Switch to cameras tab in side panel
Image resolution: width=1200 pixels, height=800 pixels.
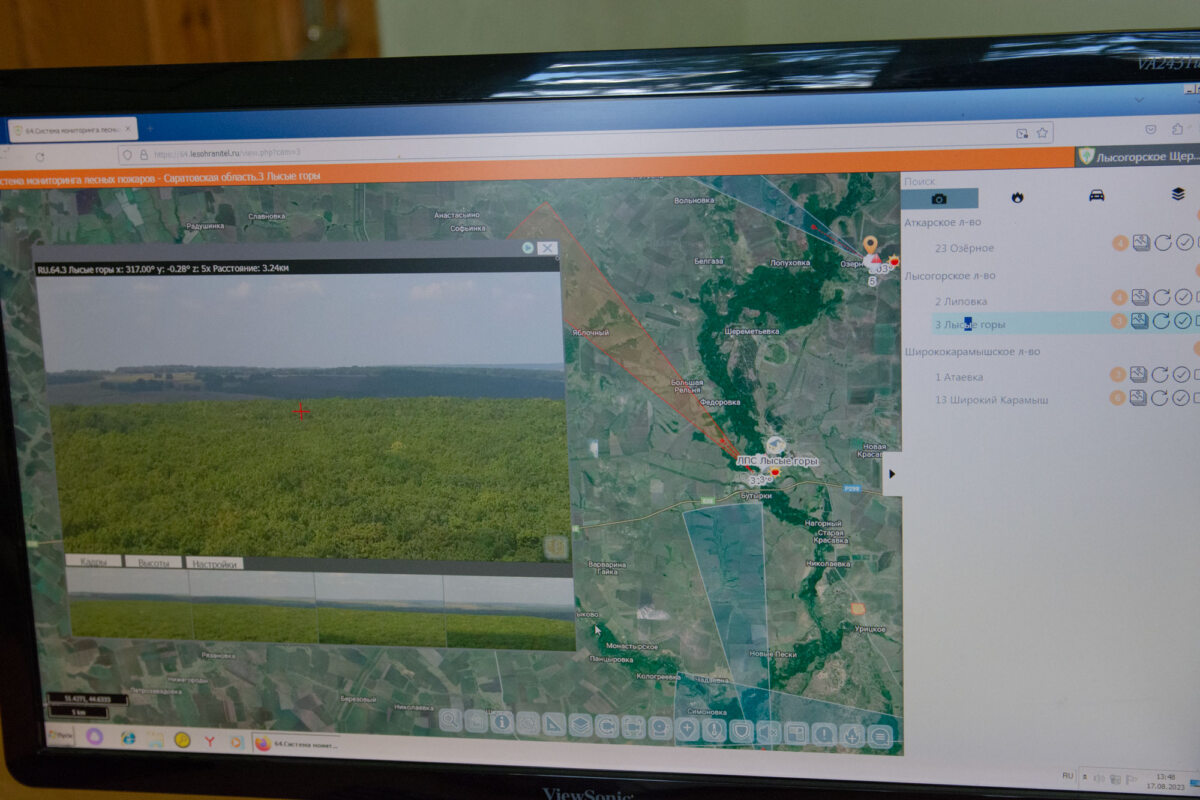[x=939, y=197]
